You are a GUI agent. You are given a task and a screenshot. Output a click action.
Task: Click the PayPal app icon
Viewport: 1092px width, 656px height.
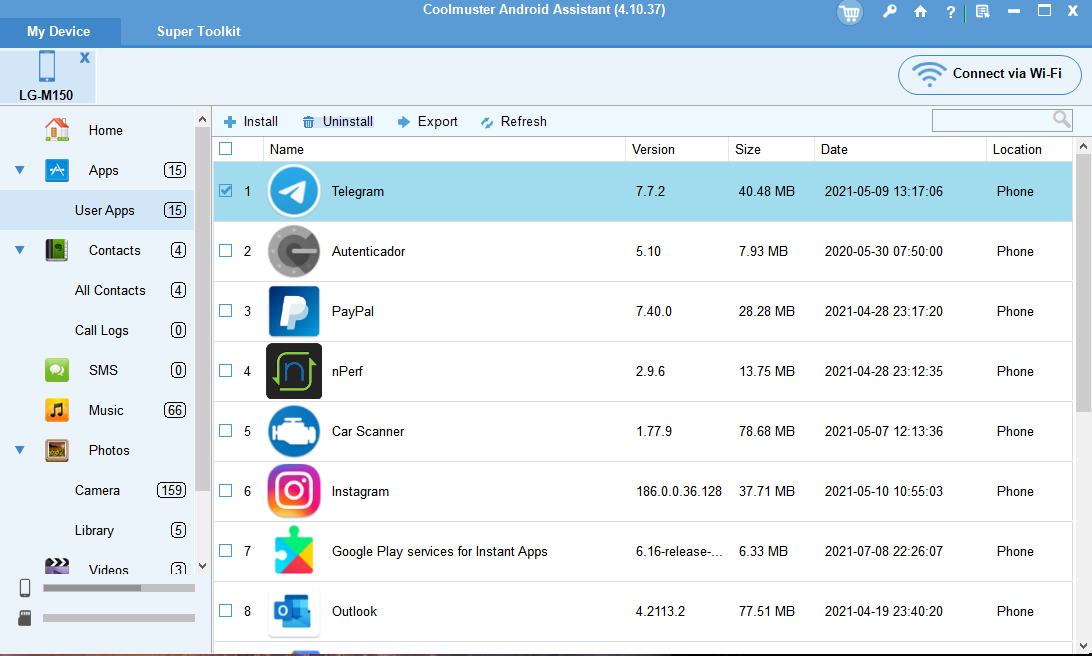294,311
